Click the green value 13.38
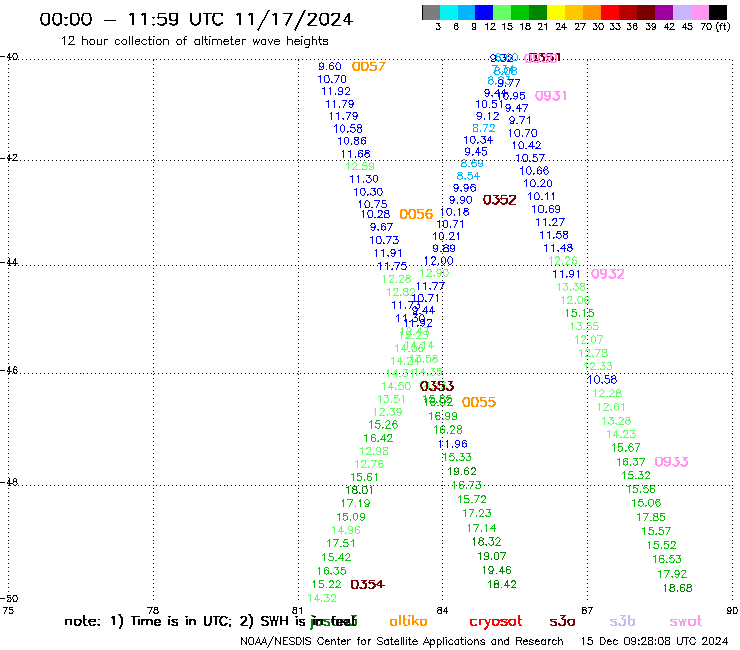Image resolution: width=740 pixels, height=650 pixels. pyautogui.click(x=571, y=287)
